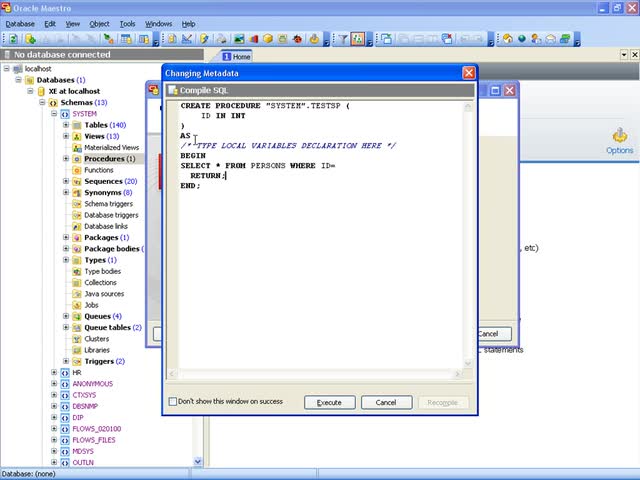640x480 pixels.
Task: Open the visual query designer ruler icon
Action: 187,39
